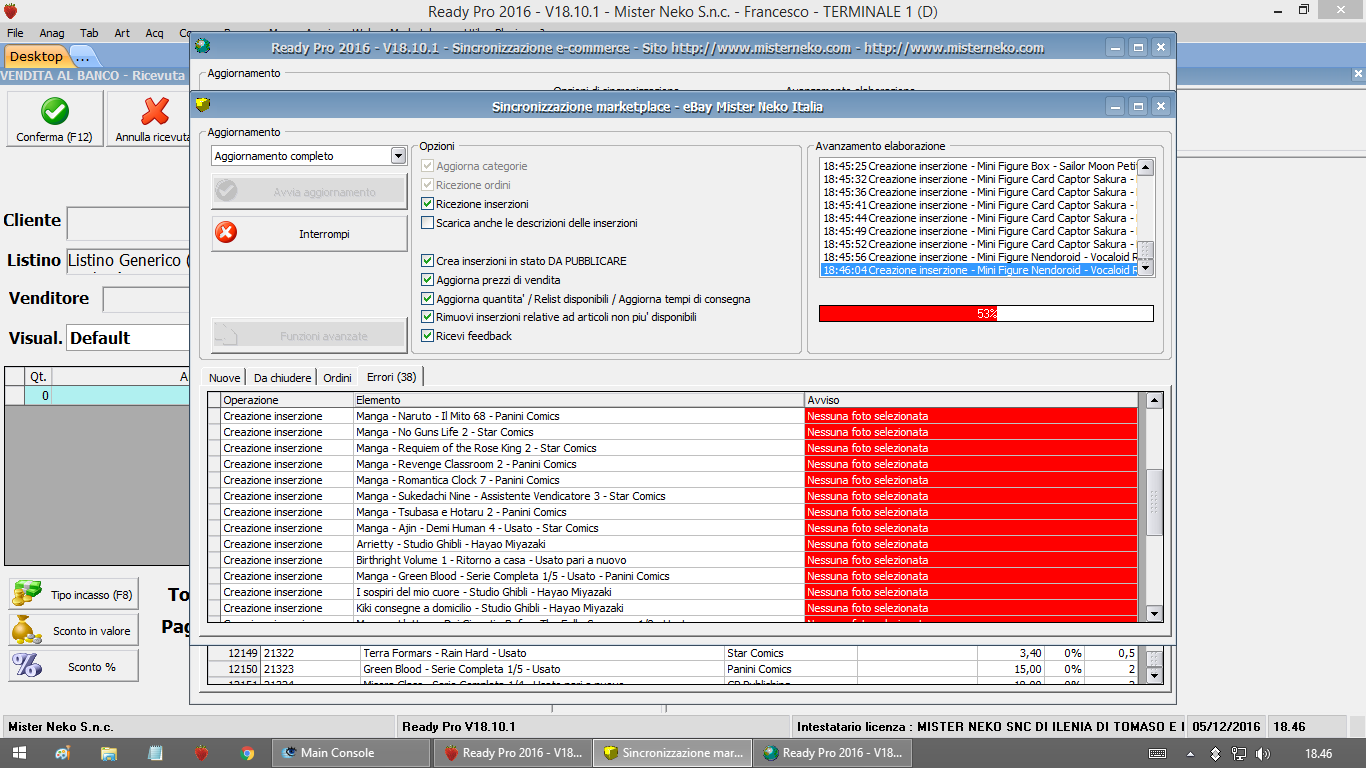Toggle Rimuovi inserzioni relative ad articoli checkbox
Screen dimensions: 1366x768
428,317
